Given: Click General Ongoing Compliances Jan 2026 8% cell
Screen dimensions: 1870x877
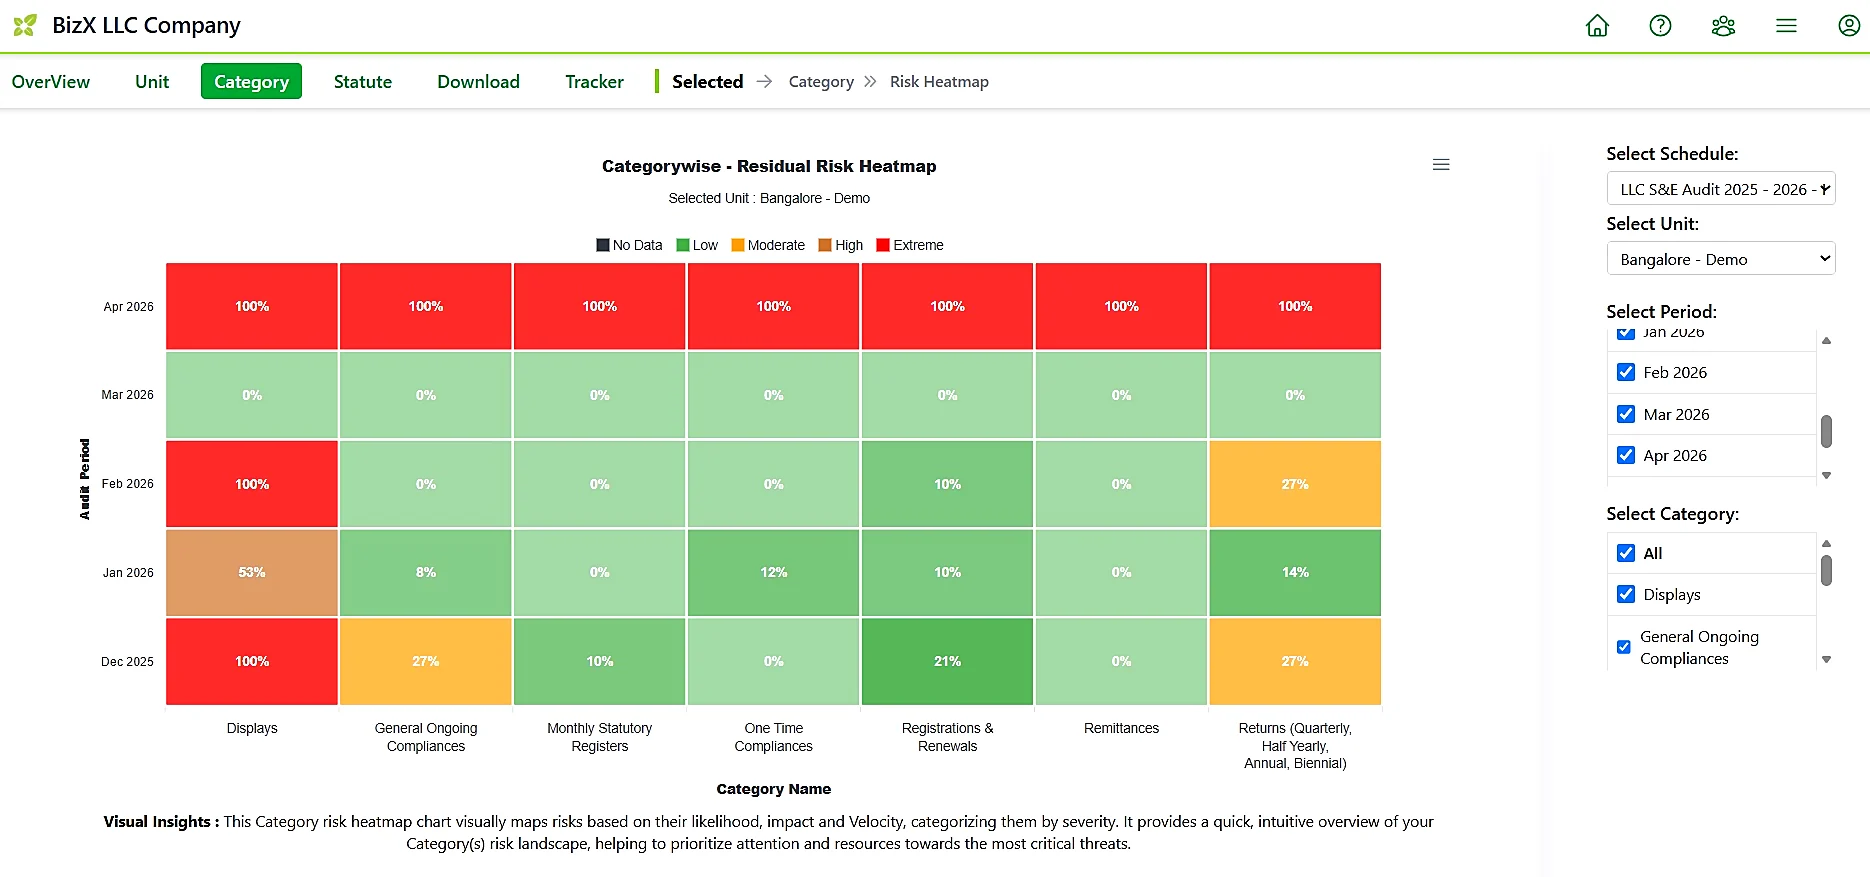Looking at the screenshot, I should click(426, 572).
